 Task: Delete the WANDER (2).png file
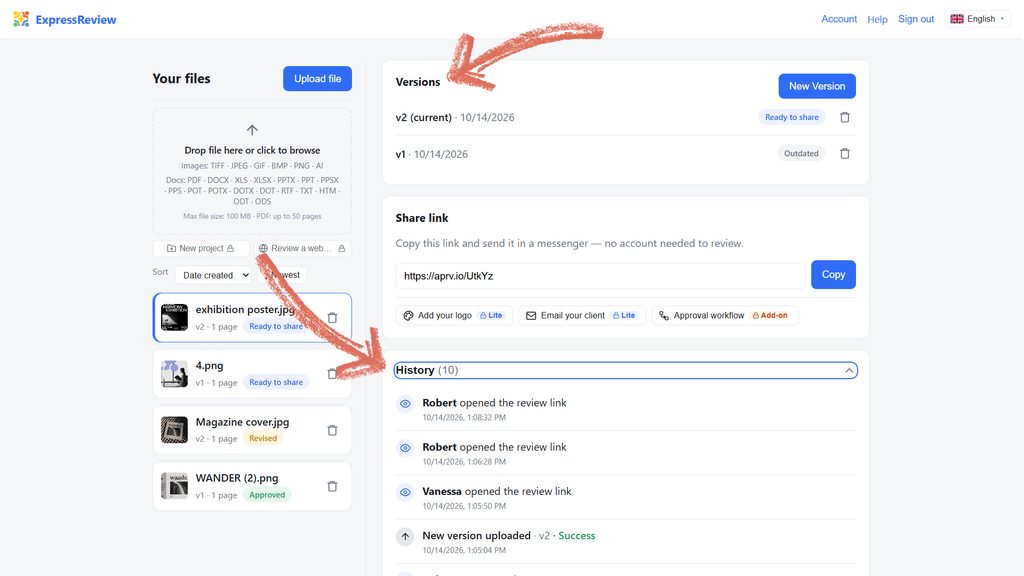click(x=332, y=487)
